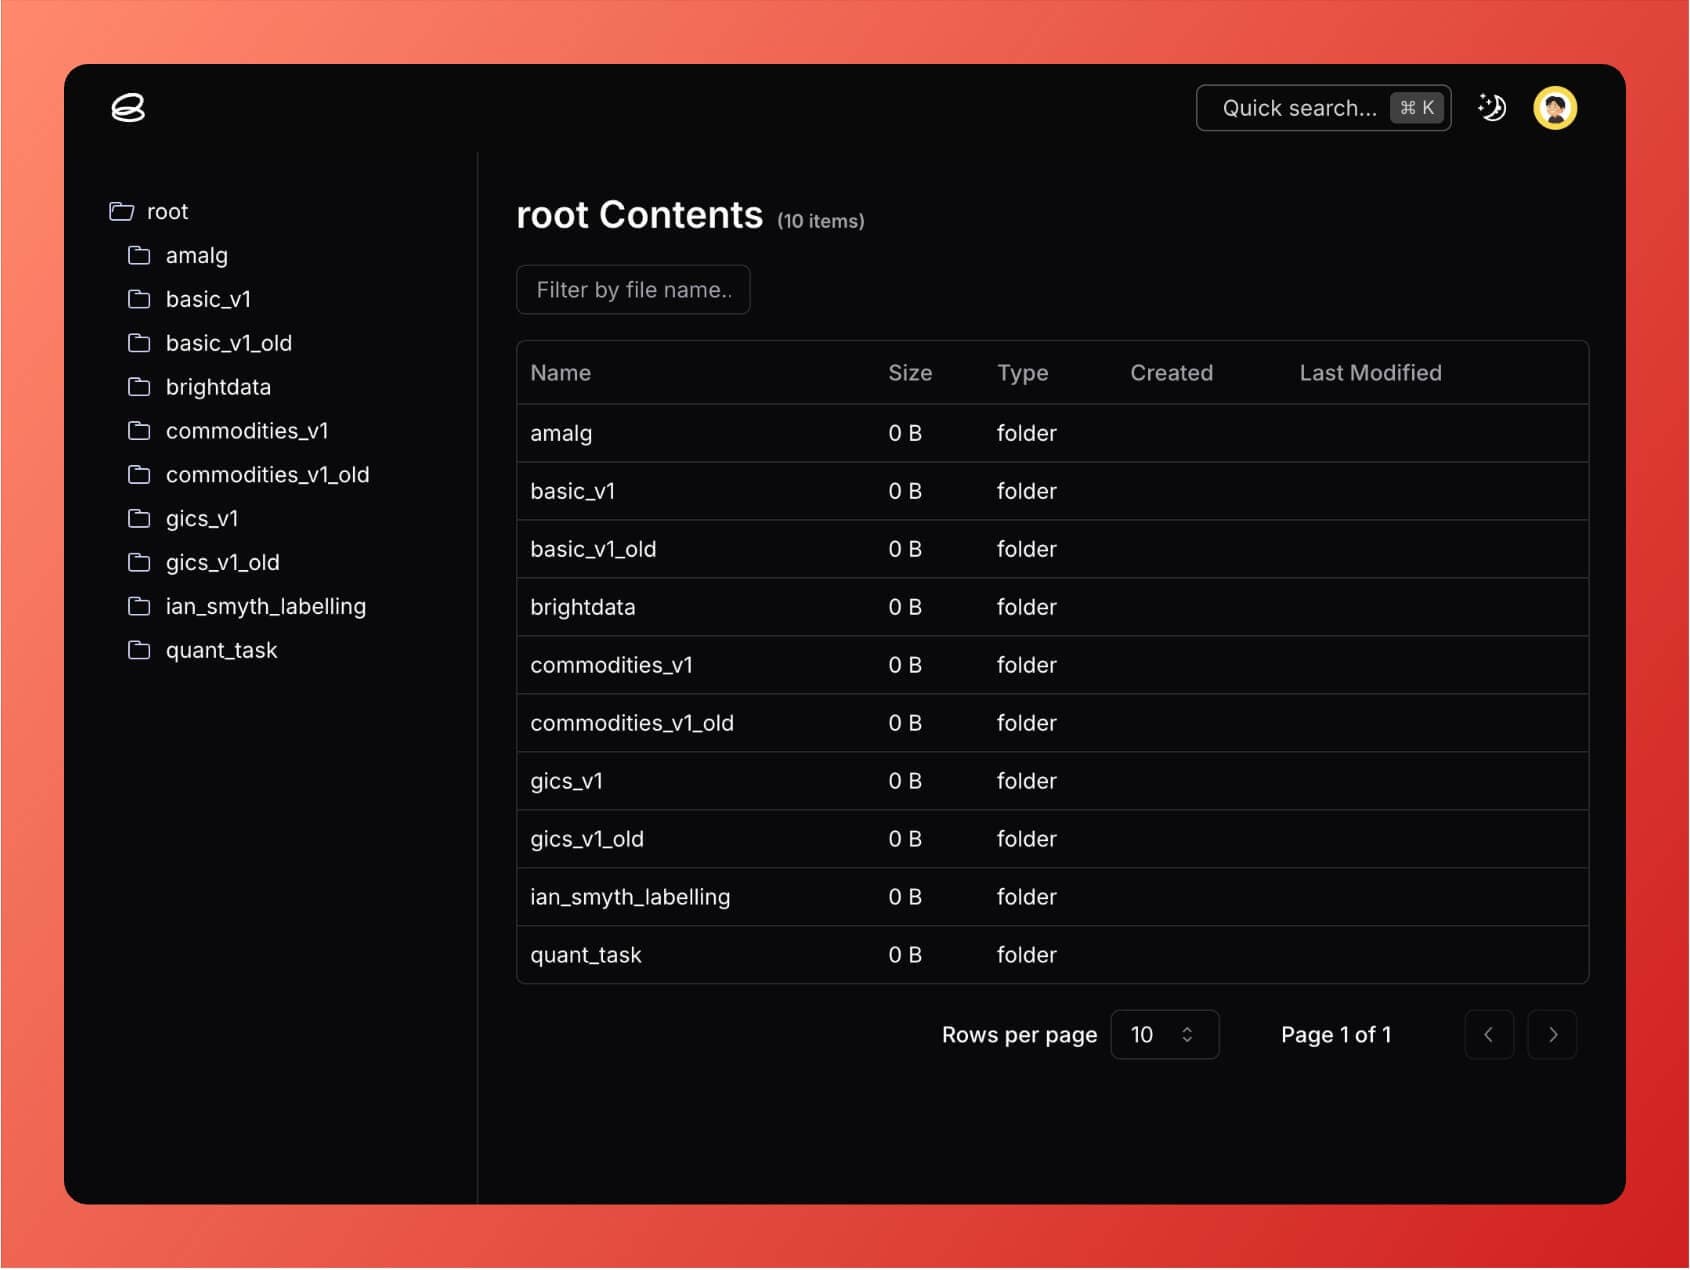The width and height of the screenshot is (1690, 1270).
Task: Click the folder icon beside quant_task
Action: (x=141, y=650)
